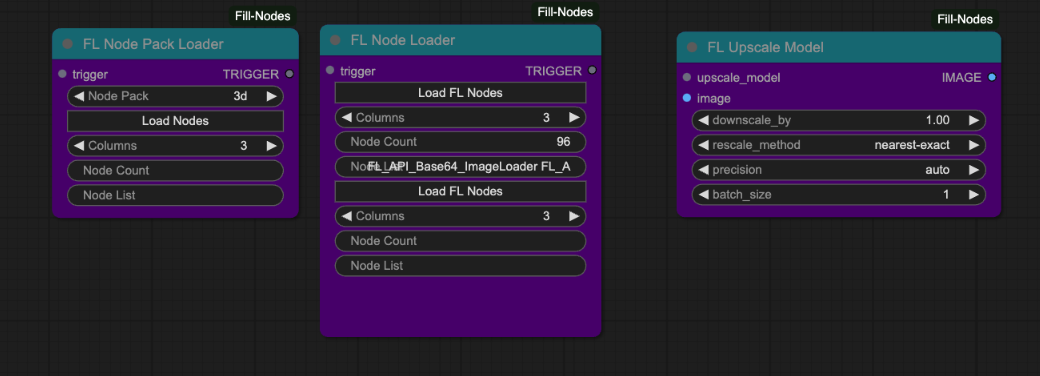Increase Columns in FL Node Pack Loader
The image size is (1040, 376).
click(x=271, y=145)
